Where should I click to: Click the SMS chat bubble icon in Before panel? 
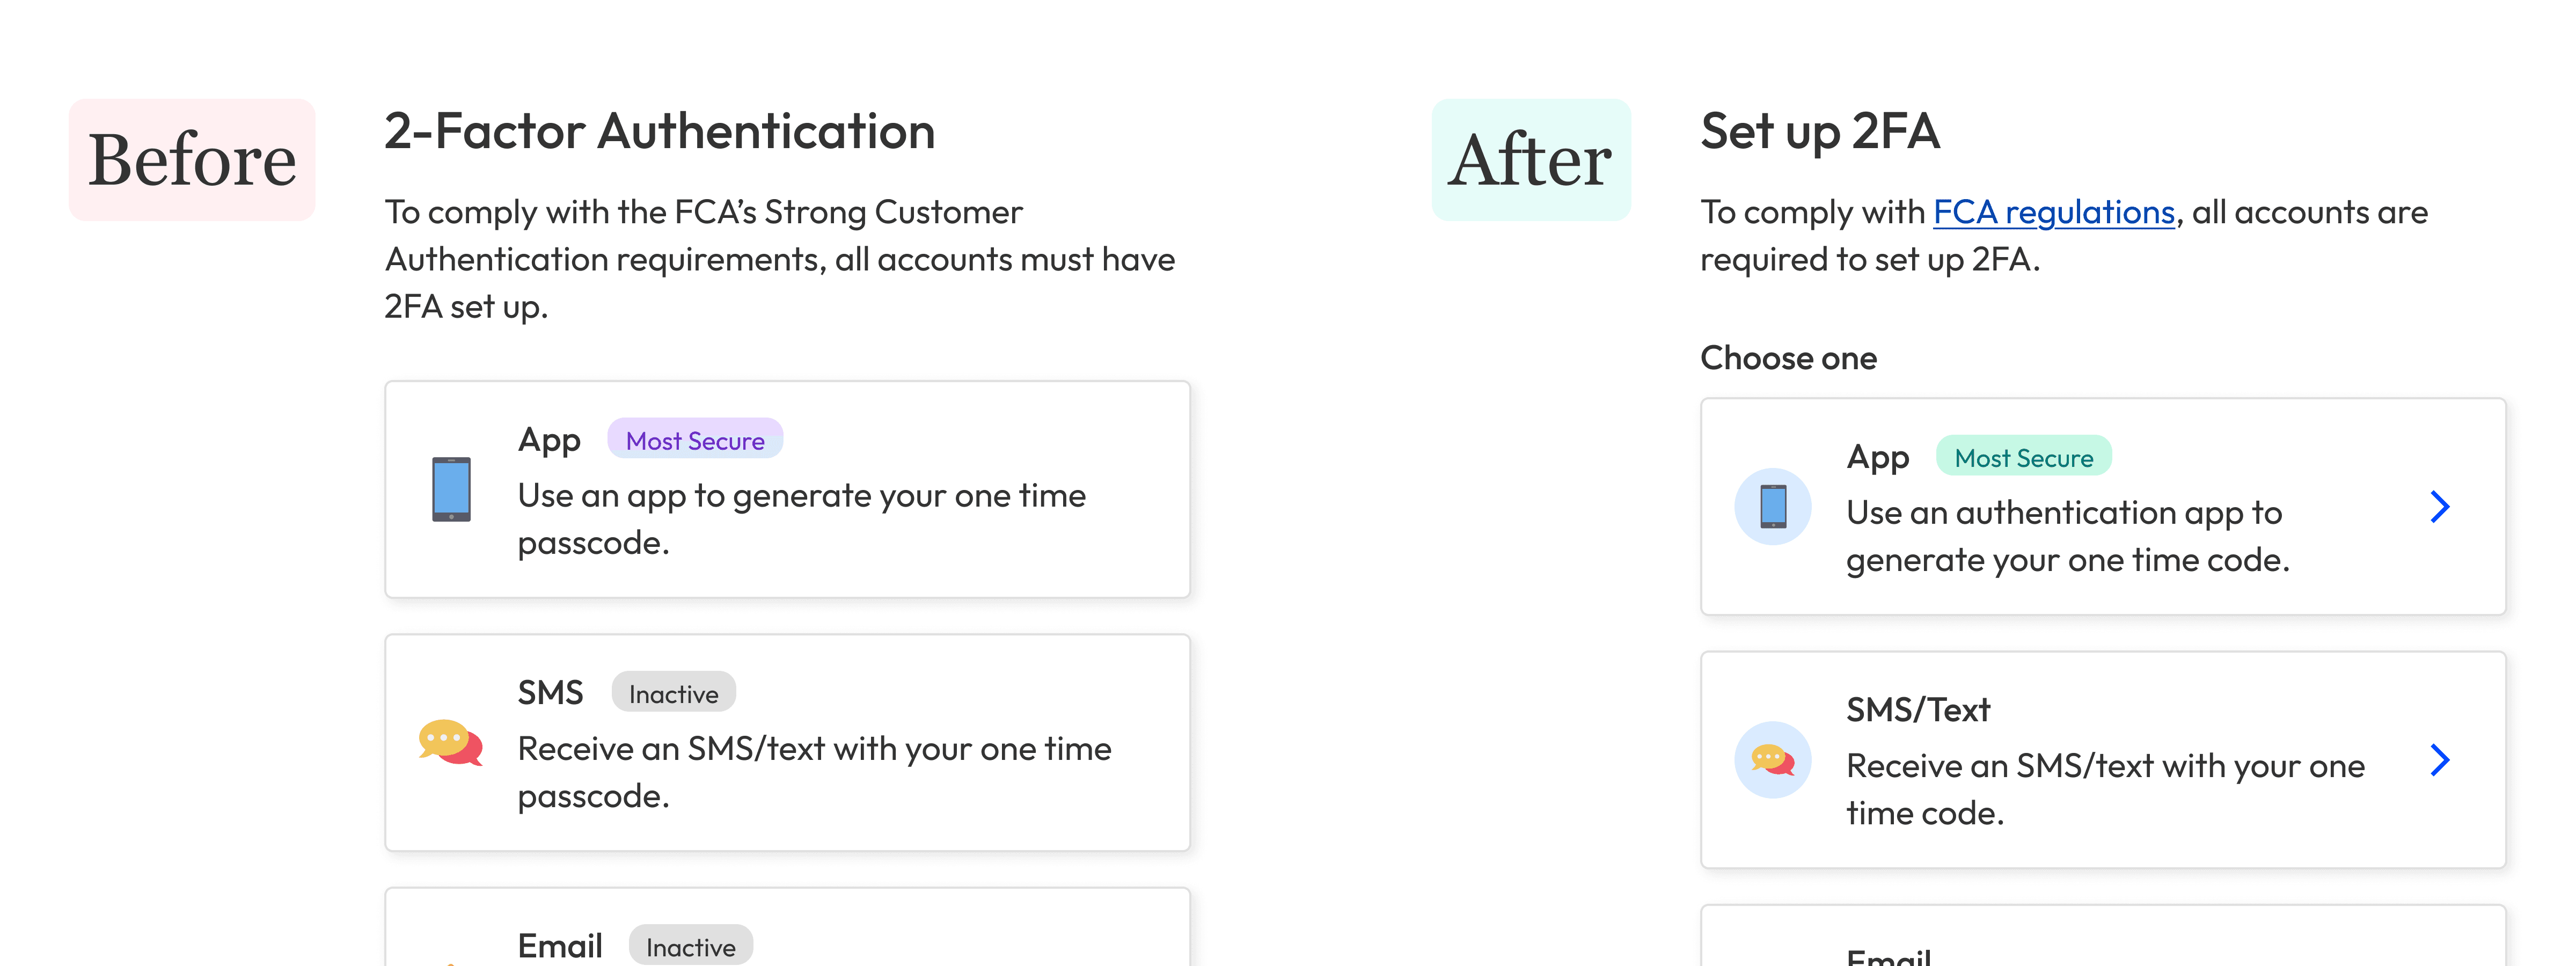click(x=452, y=743)
